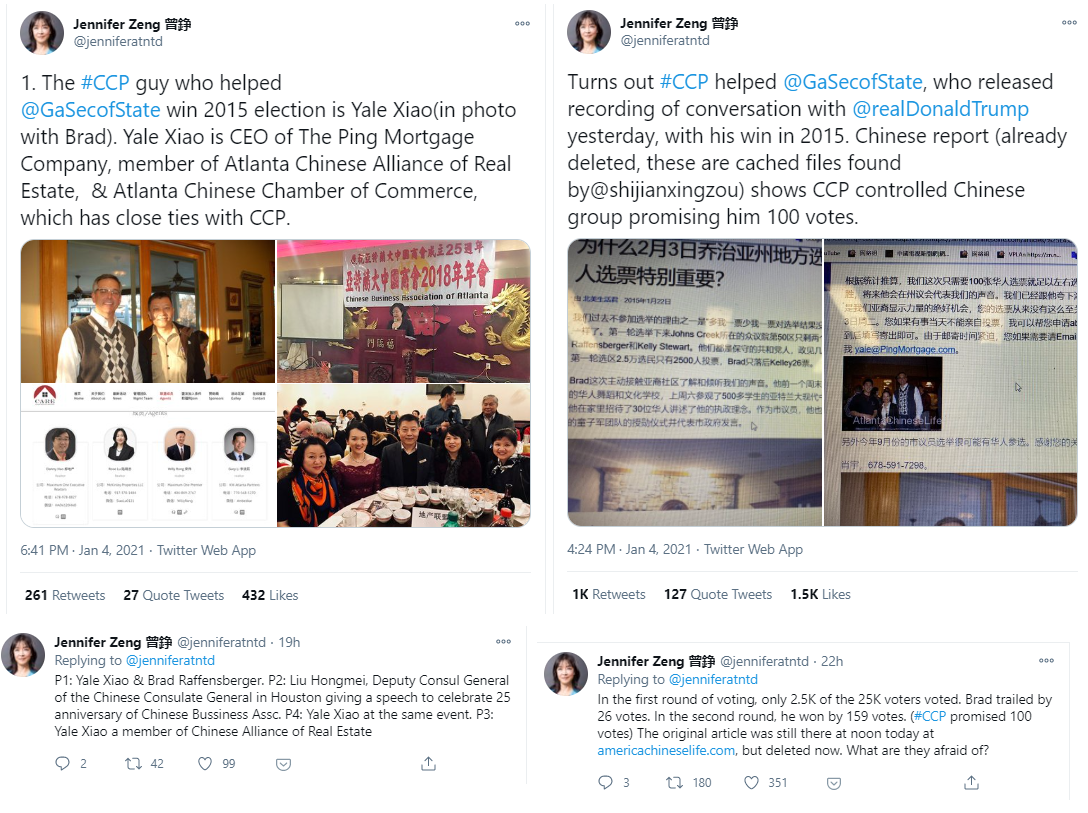Retweet the 19h reply with 42 retweets
Viewport: 1088px width, 813px height.
(133, 764)
